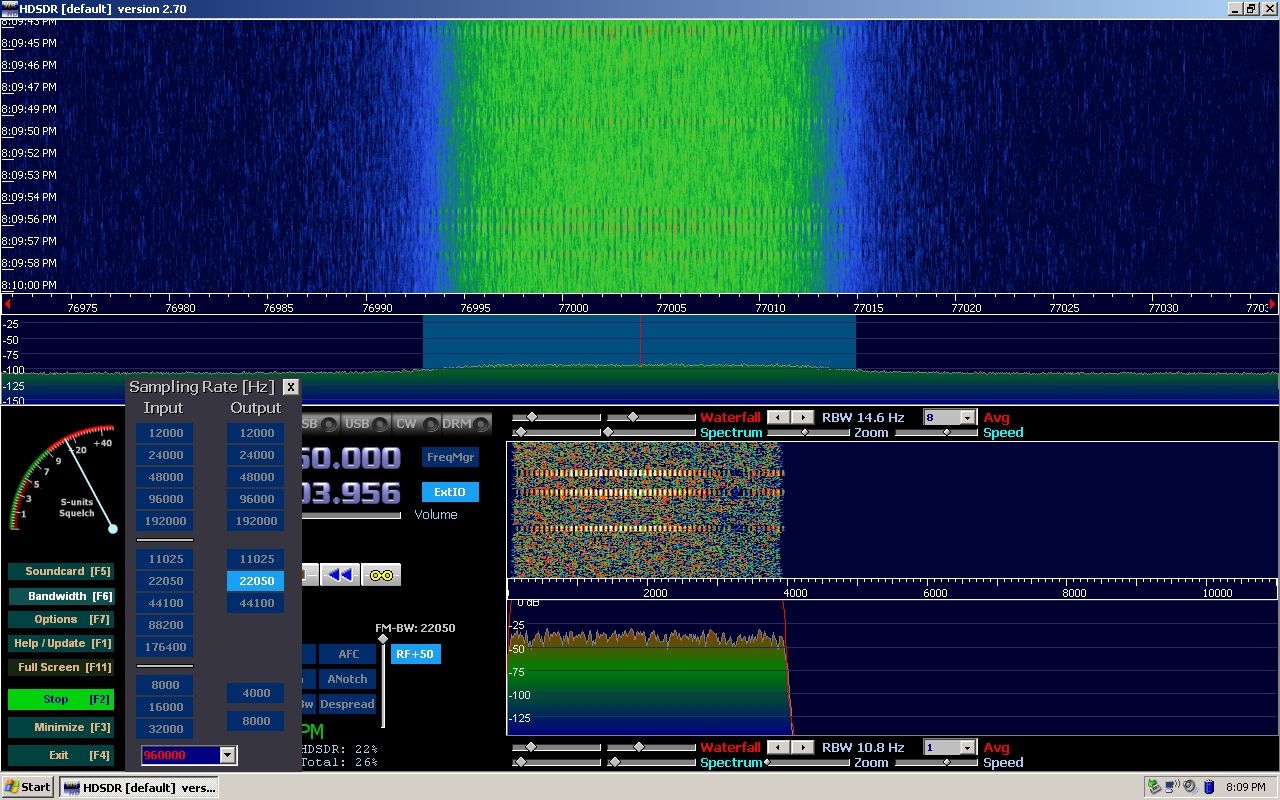Click the left arrow next to RBW 10.8 Hz
This screenshot has height=800, width=1280.
click(x=779, y=747)
